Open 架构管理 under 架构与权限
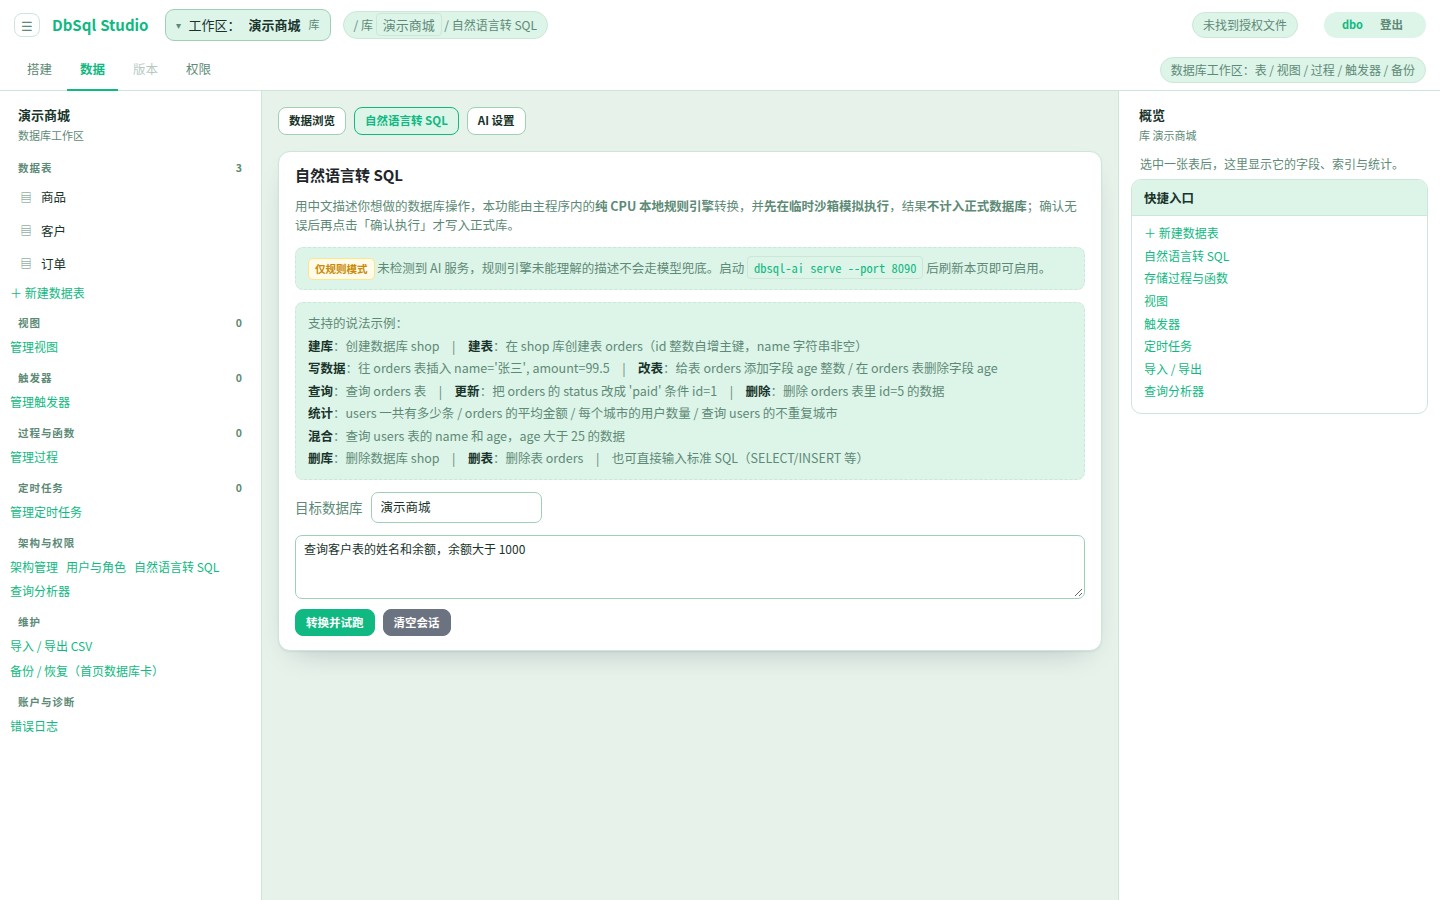 pos(34,567)
